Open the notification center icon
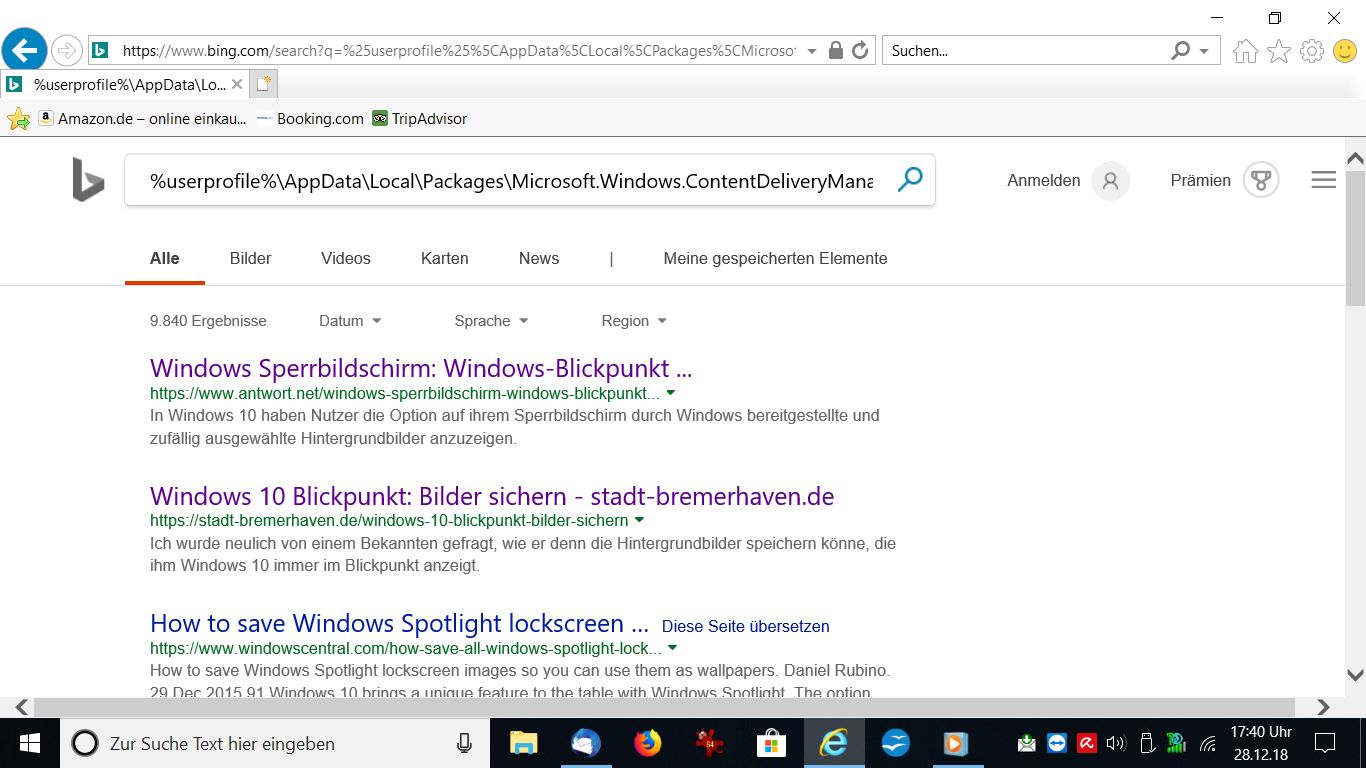Viewport: 1366px width, 768px height. tap(1325, 743)
